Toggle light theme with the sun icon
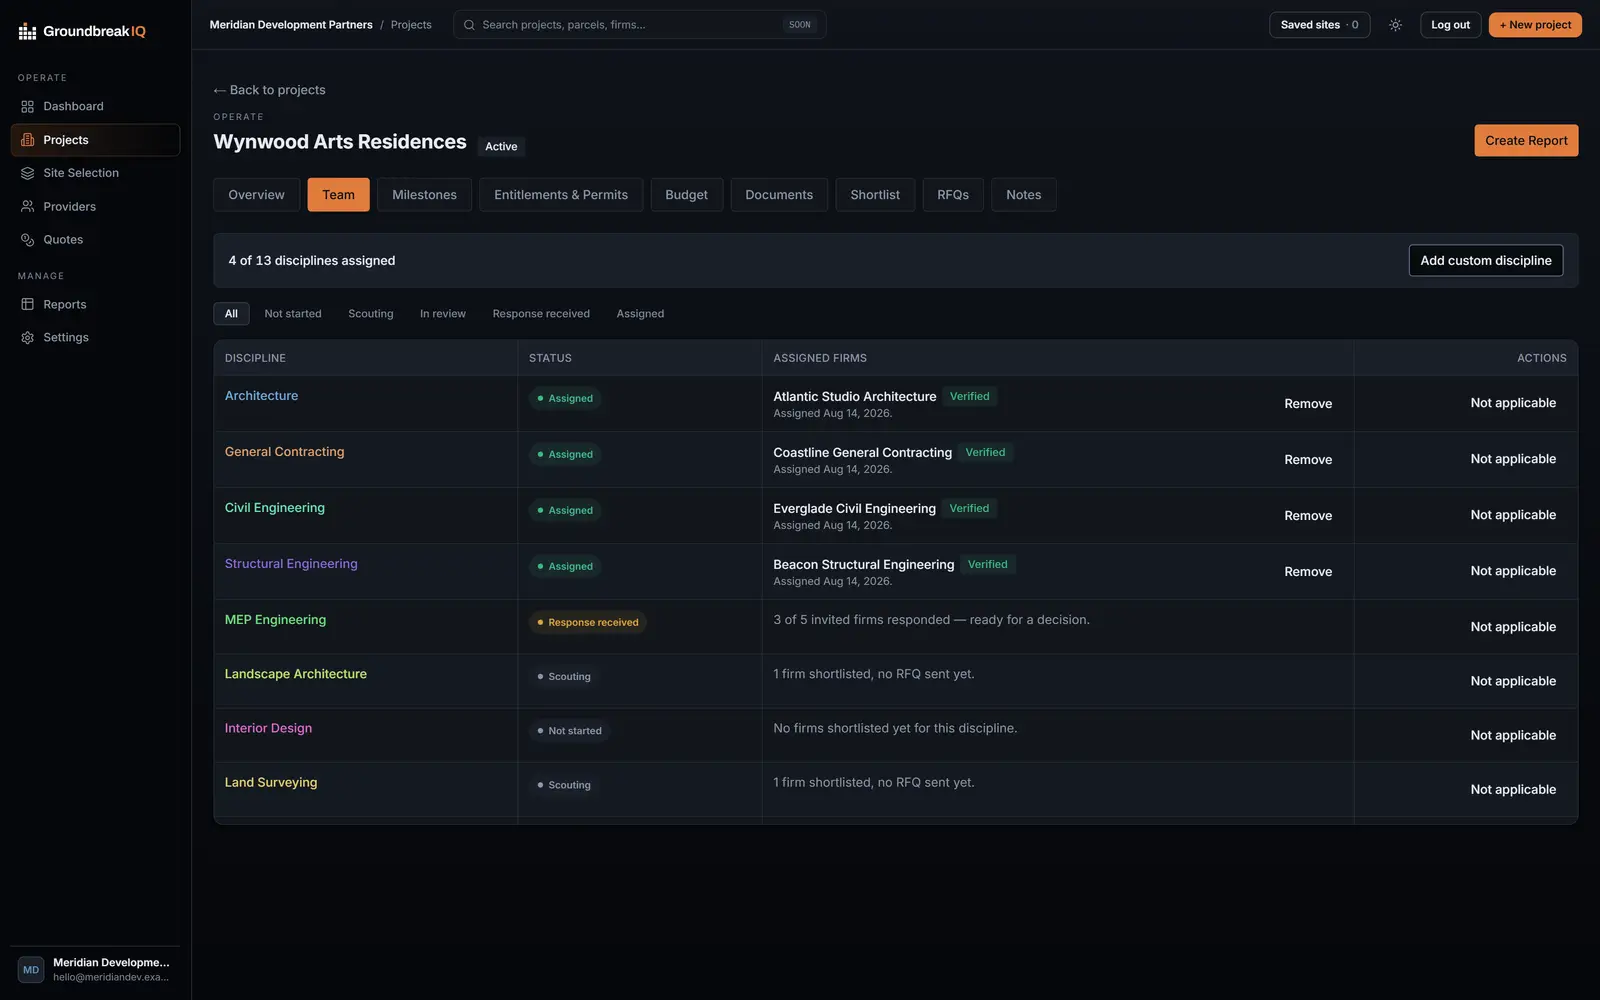Screen dimensions: 1600x1000 [1395, 25]
